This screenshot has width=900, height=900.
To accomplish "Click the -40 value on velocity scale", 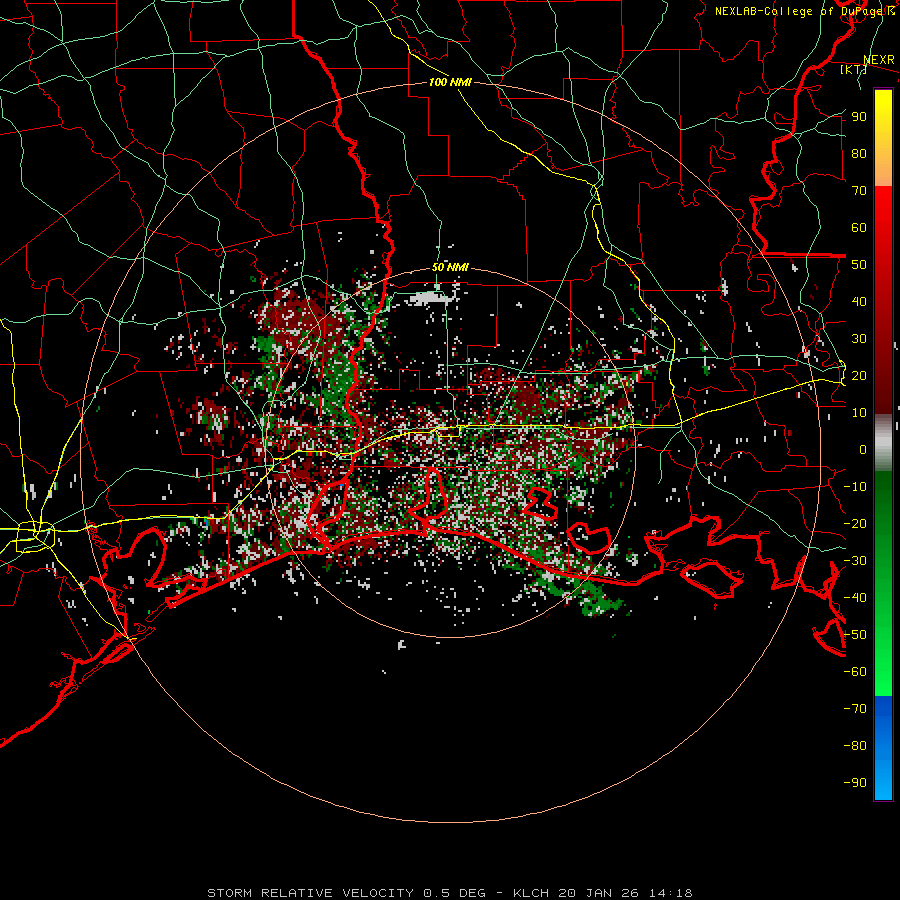I will pyautogui.click(x=855, y=598).
